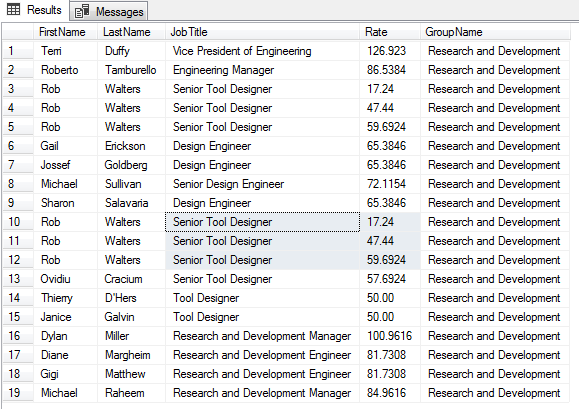Click the Tamburello last name cell

131,70
